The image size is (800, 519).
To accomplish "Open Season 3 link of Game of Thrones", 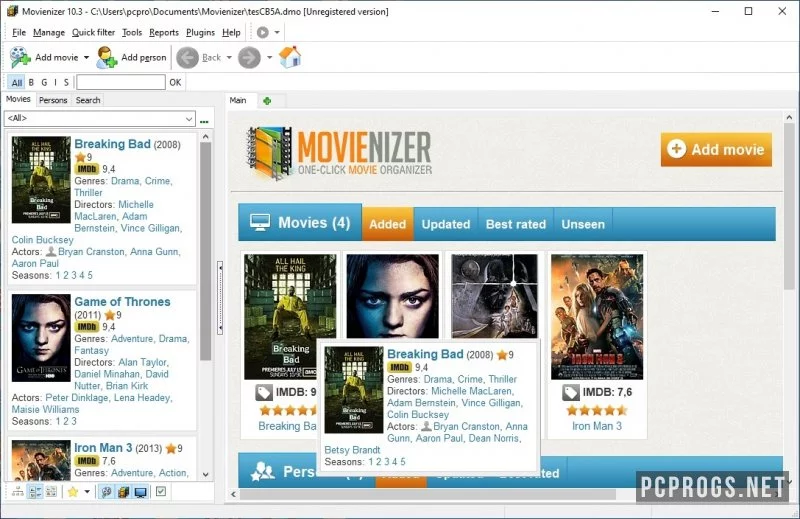I will click(x=74, y=421).
